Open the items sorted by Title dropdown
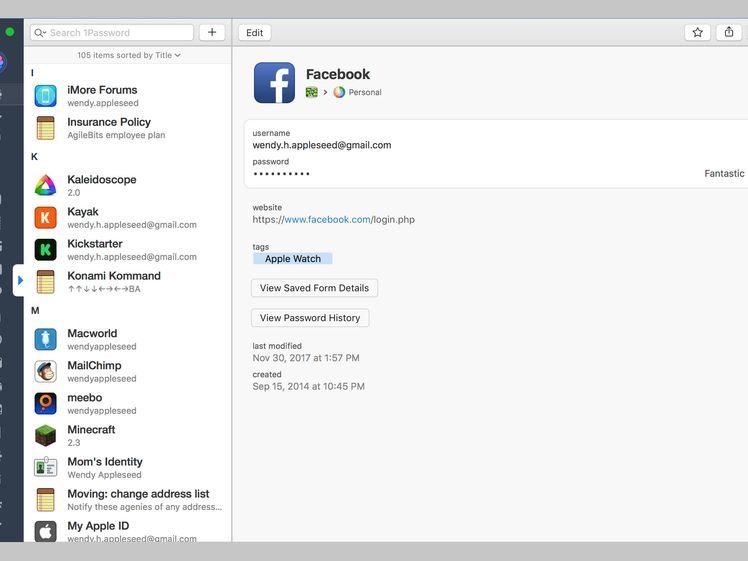This screenshot has width=748, height=561. [129, 55]
